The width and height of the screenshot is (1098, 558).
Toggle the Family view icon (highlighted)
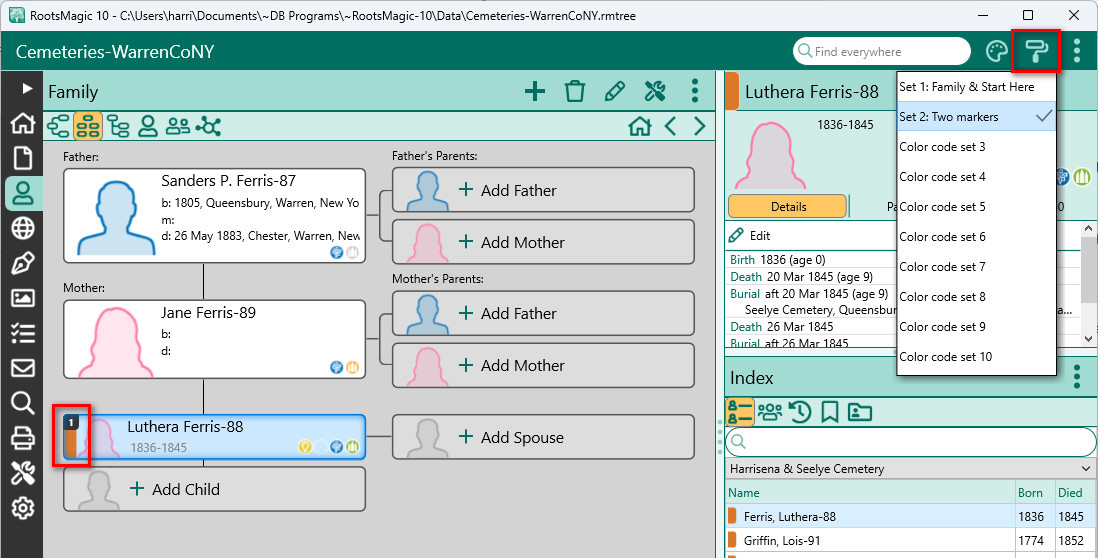point(88,126)
